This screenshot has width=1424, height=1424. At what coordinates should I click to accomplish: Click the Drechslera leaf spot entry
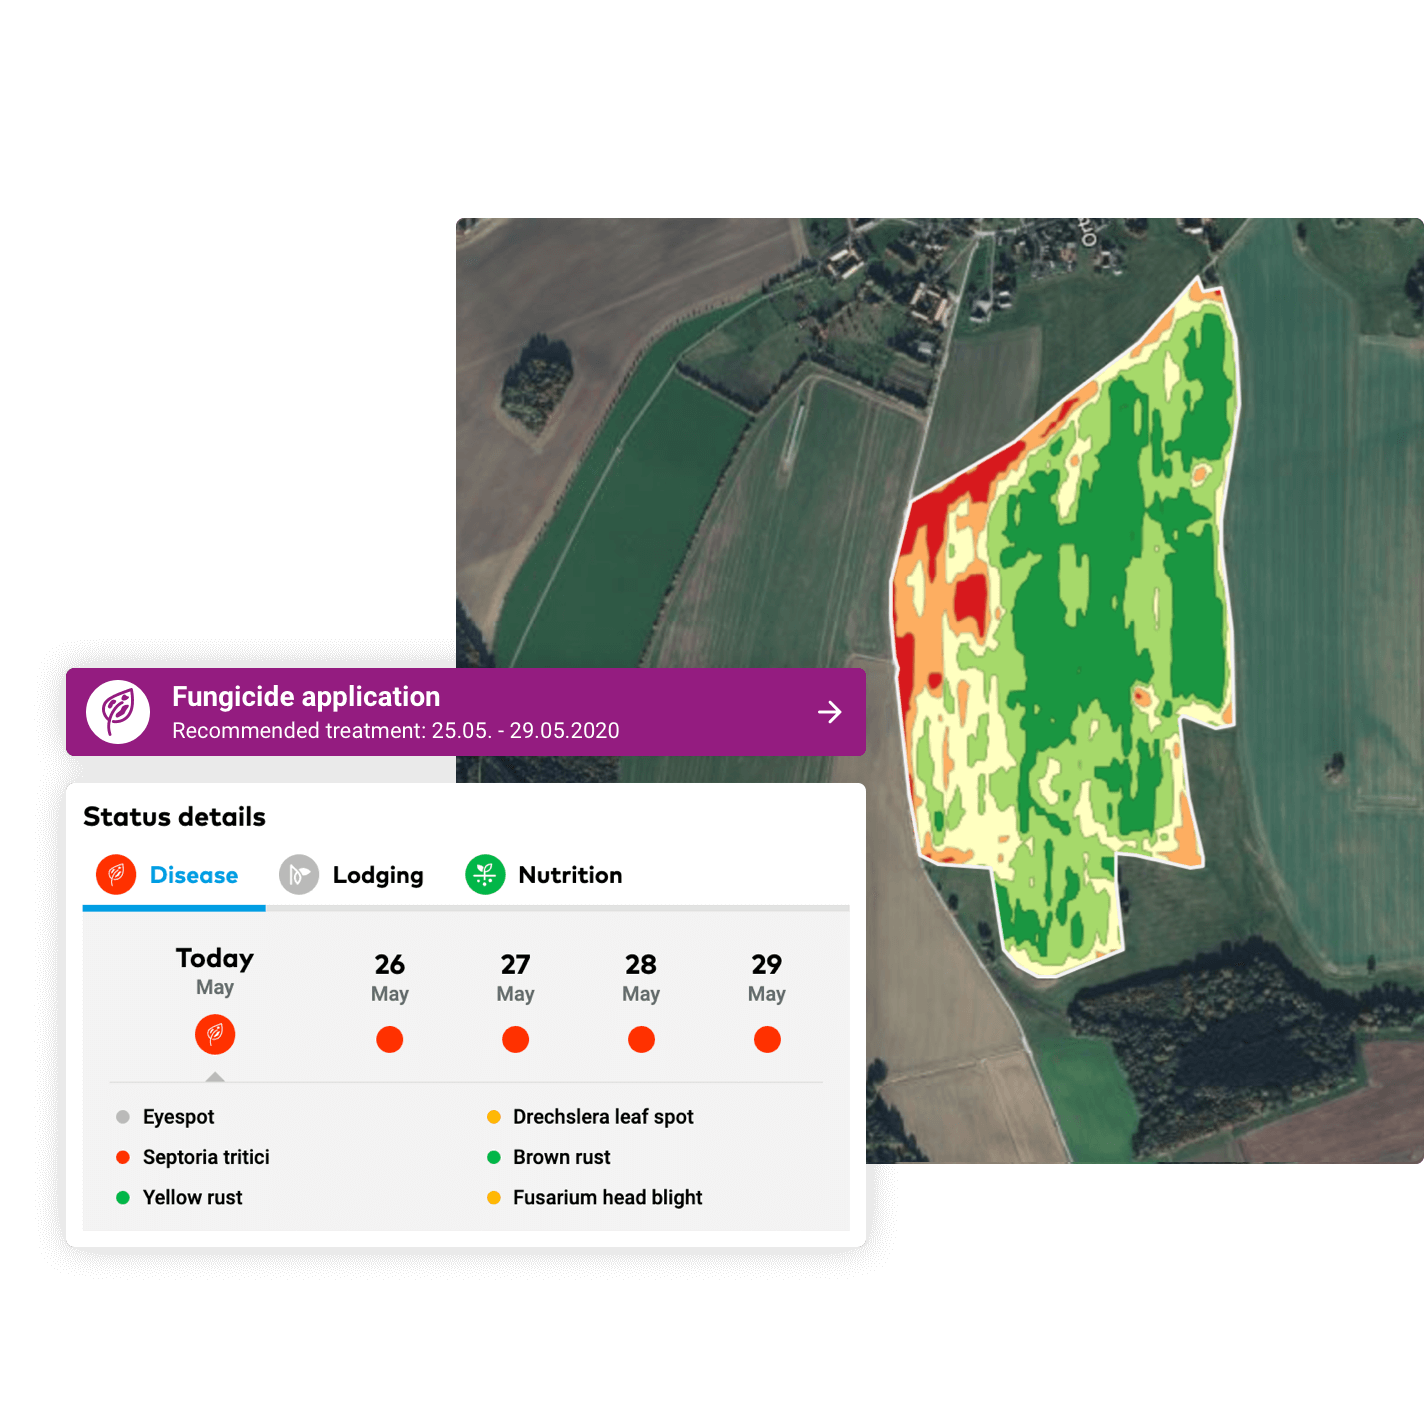(603, 1117)
